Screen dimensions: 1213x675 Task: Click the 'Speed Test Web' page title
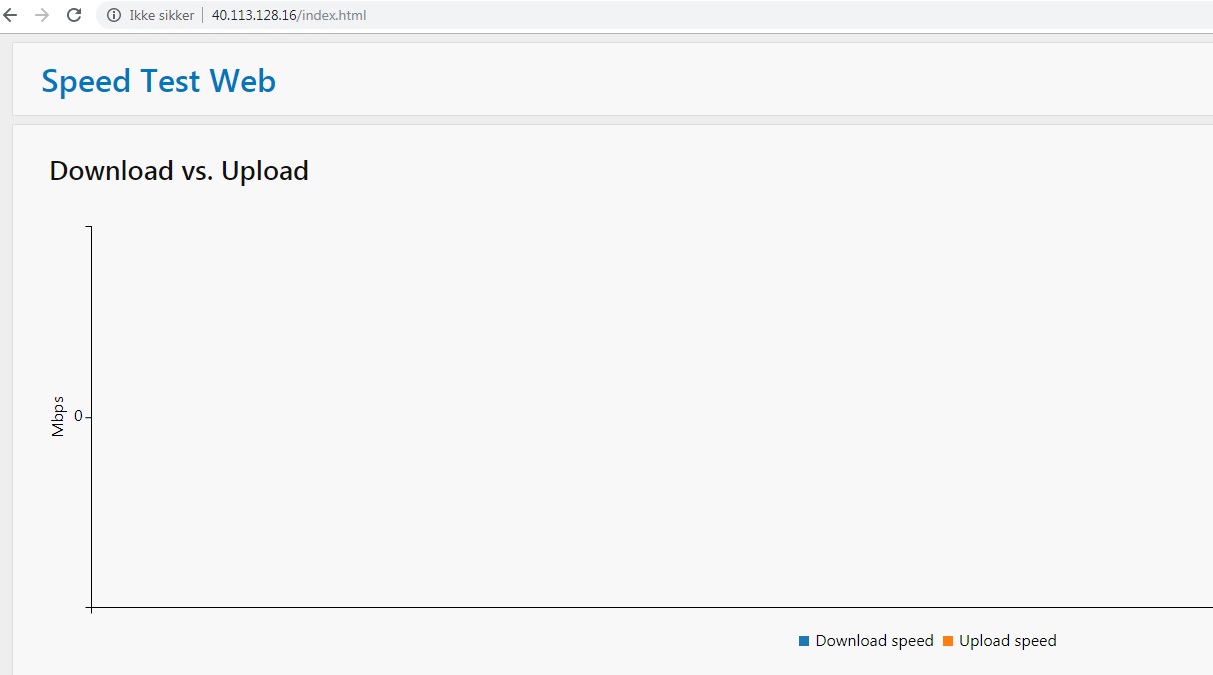pos(158,80)
